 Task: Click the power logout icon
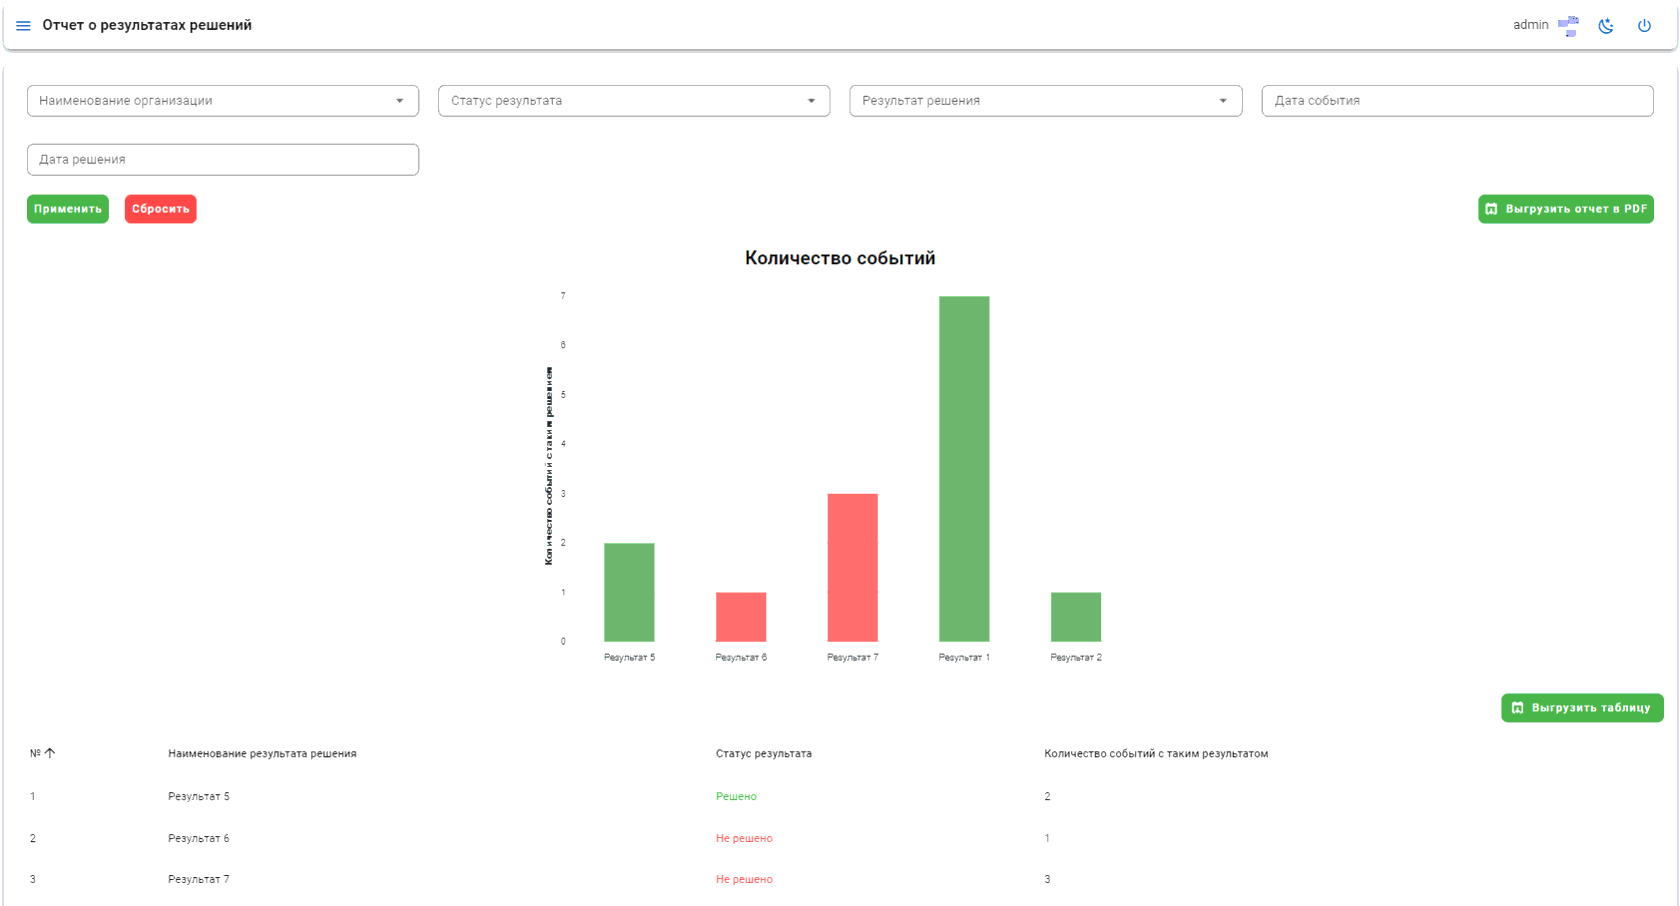(x=1644, y=26)
